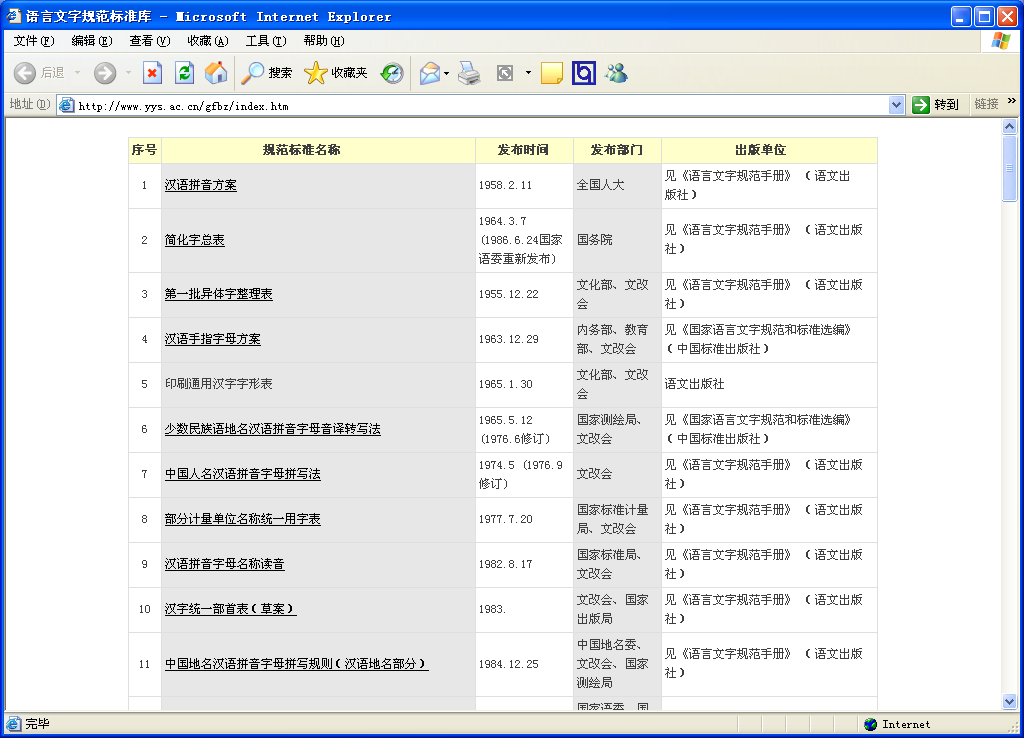1024x738 pixels.
Task: Open the History clock icon
Action: tap(392, 73)
